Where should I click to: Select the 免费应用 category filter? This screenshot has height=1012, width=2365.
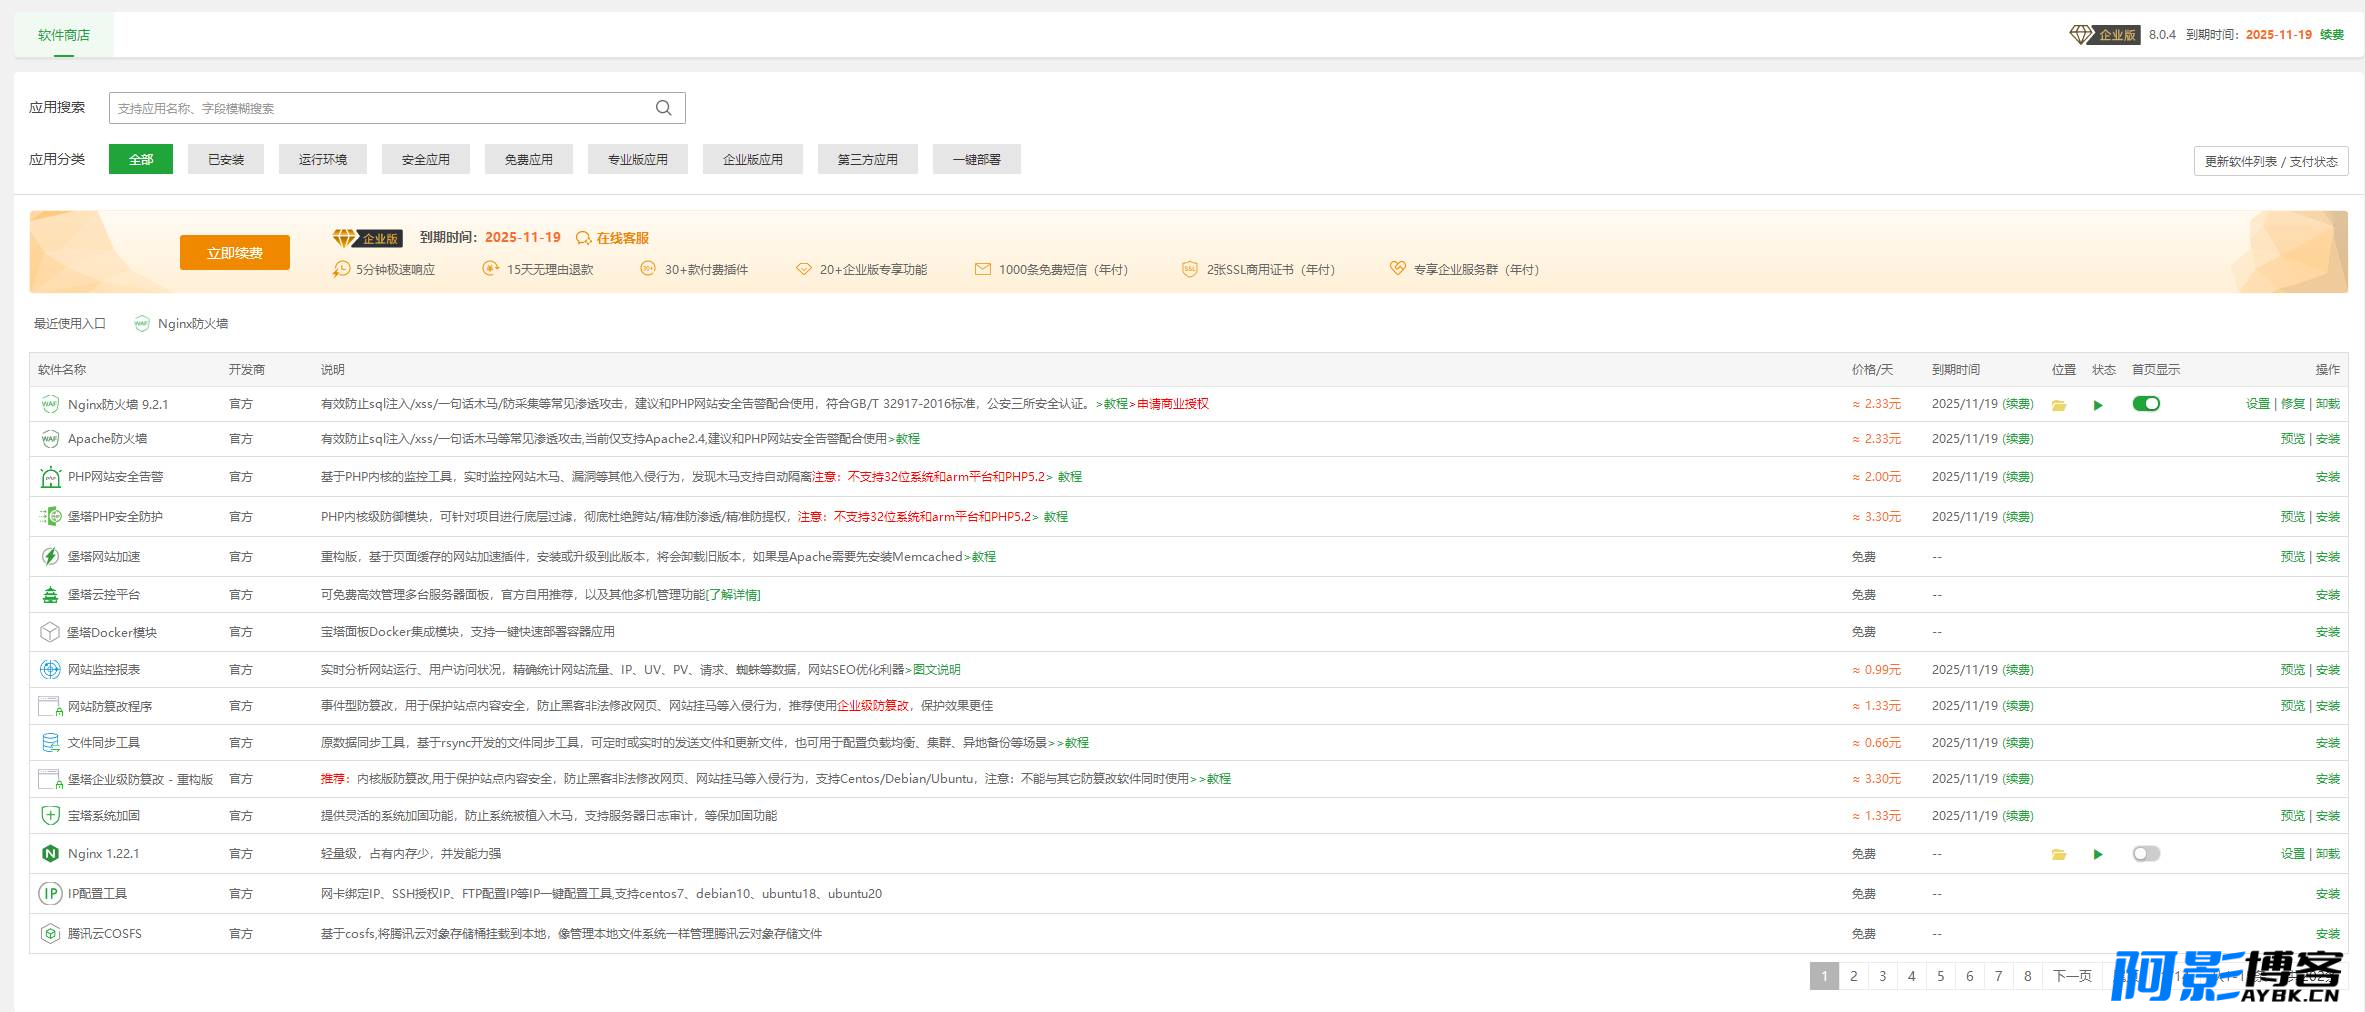pos(529,159)
